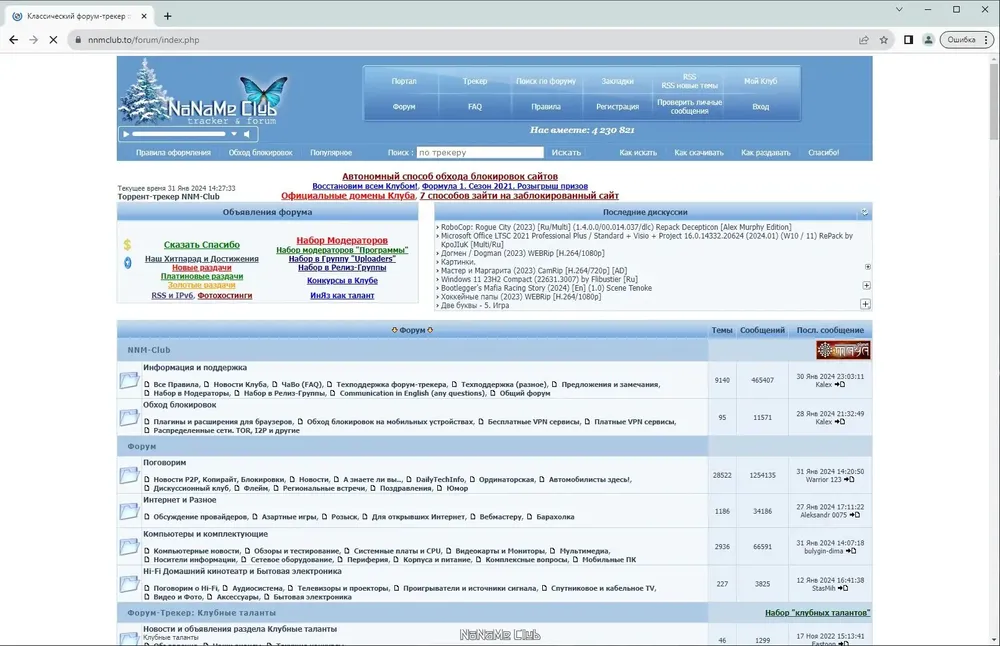This screenshot has height=646, width=1000.
Task: Open the tab search chevron in title bar
Action: click(x=899, y=10)
